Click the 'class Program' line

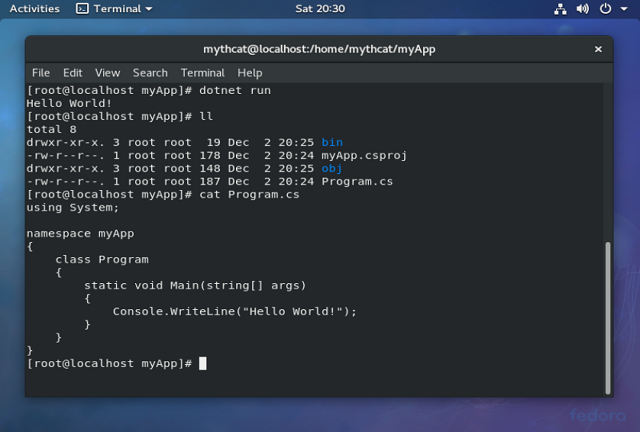click(x=102, y=260)
